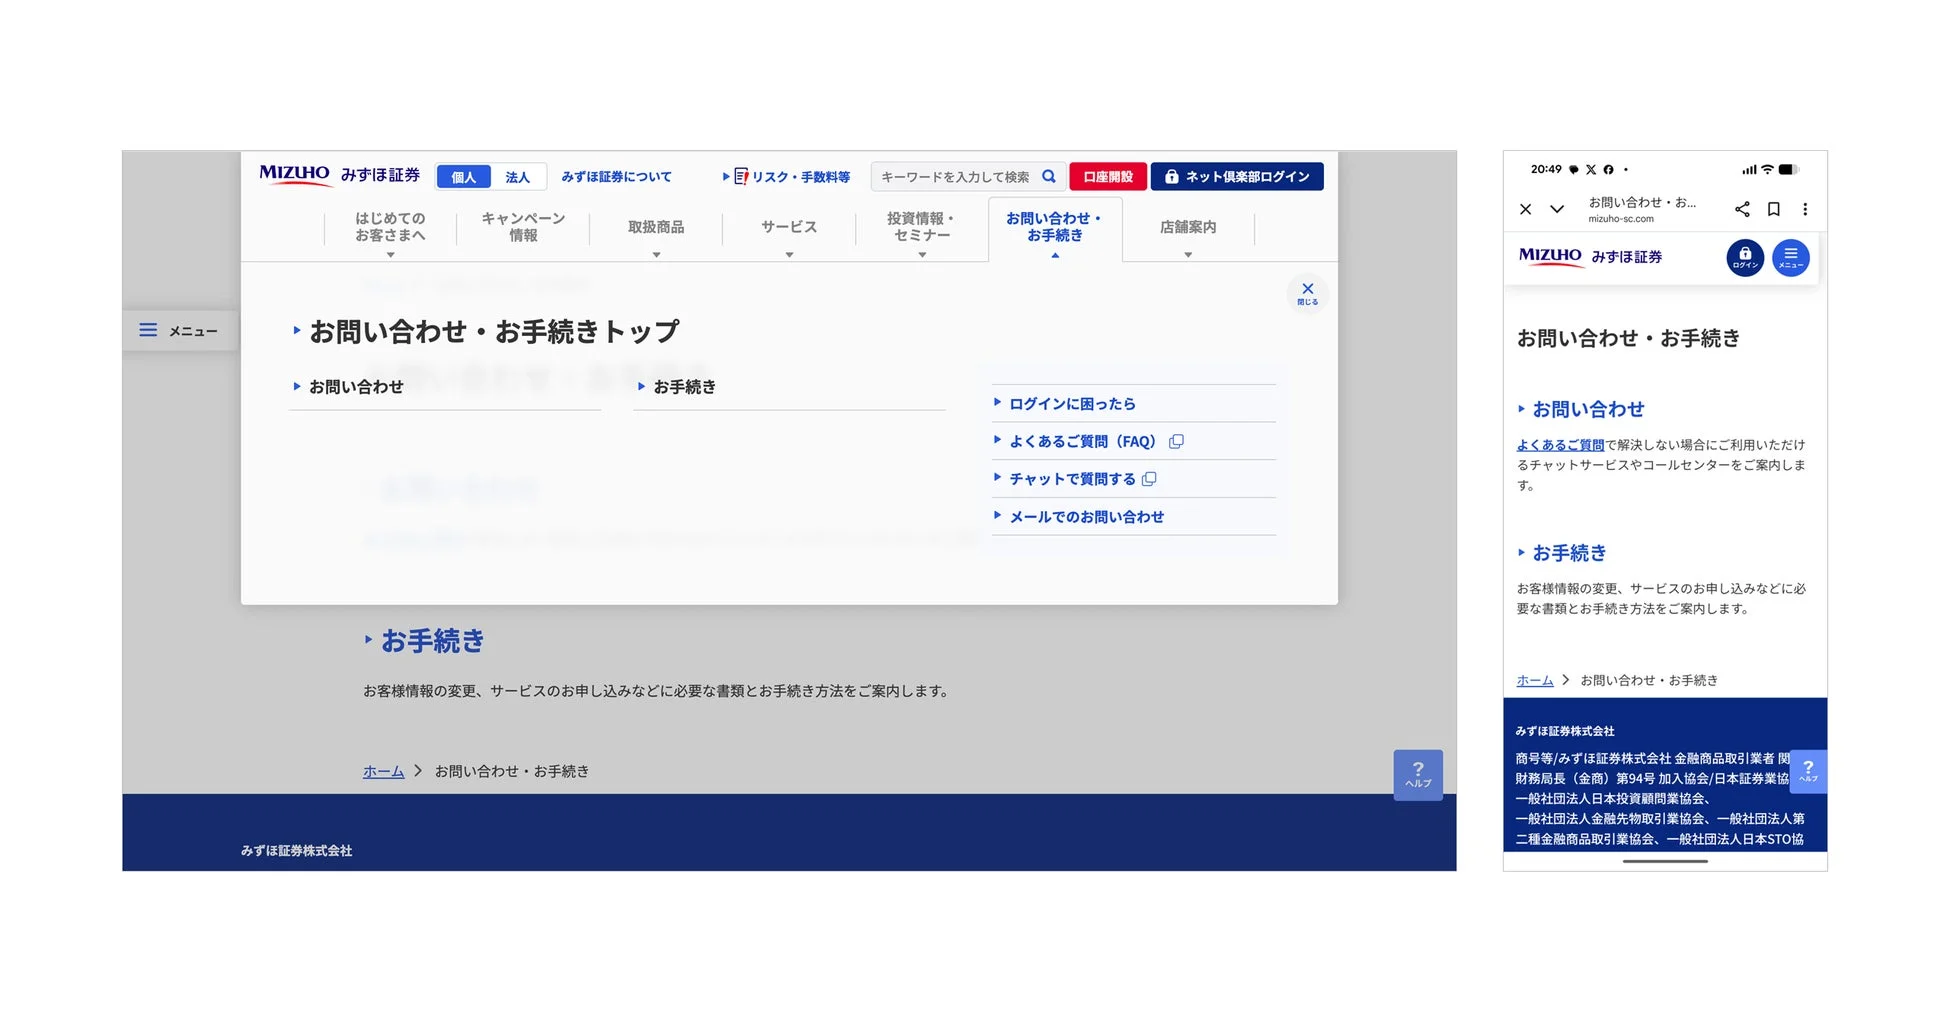Expand the 店舗案内 navigation dropdown
1950x1021 pixels.
(x=1188, y=228)
